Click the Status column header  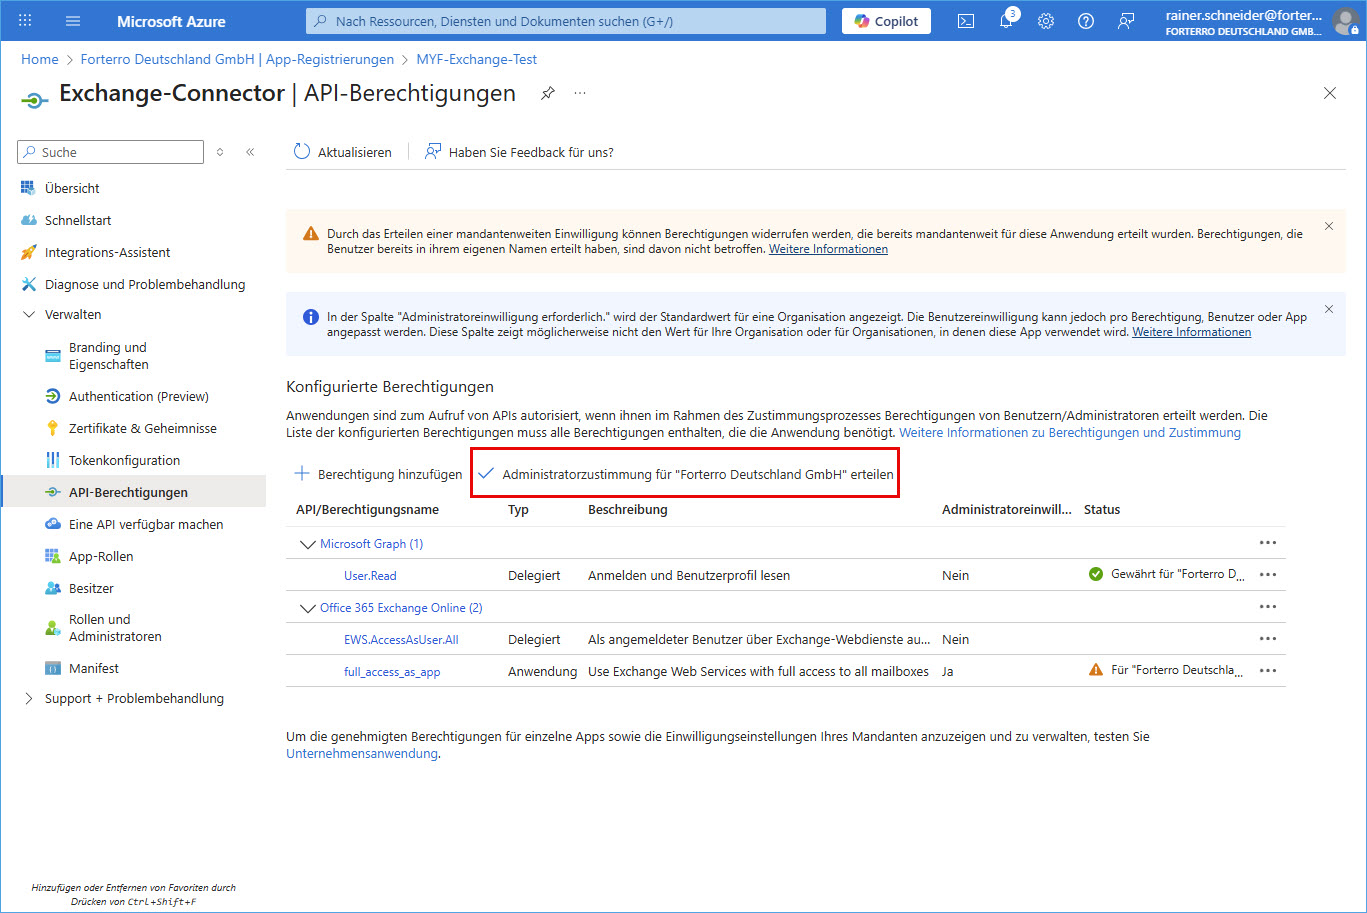(x=1102, y=509)
